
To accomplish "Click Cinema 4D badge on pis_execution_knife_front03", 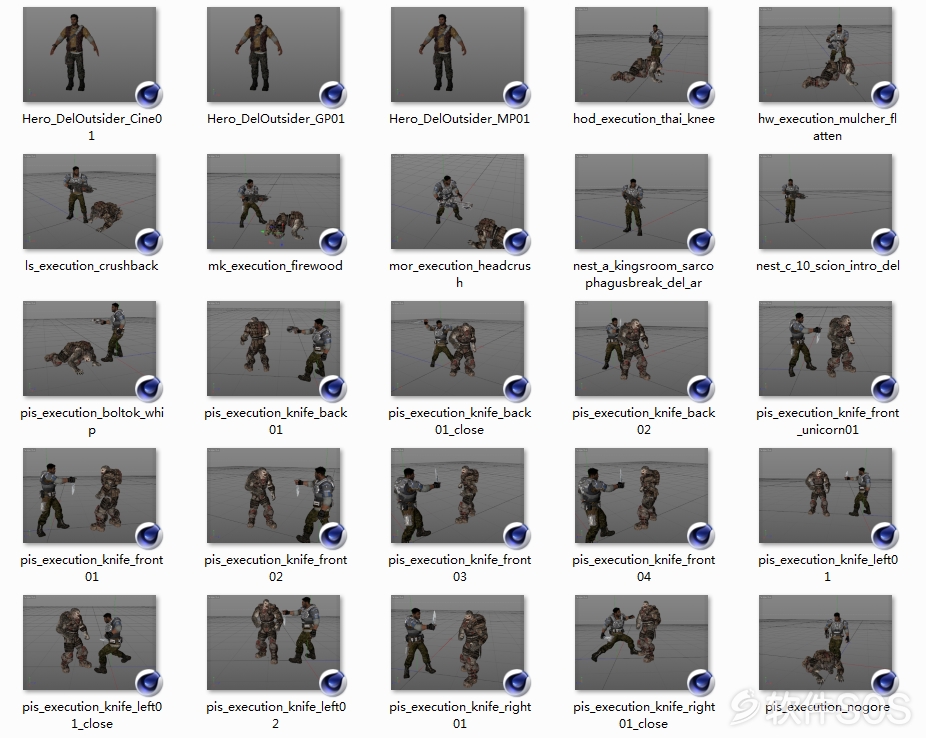I will pos(517,536).
